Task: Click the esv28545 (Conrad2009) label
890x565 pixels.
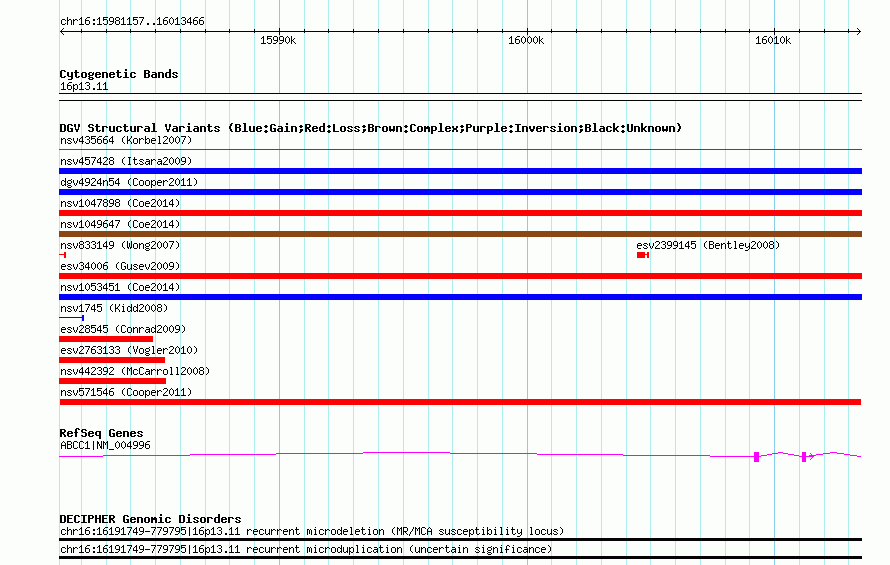Action: pos(123,329)
